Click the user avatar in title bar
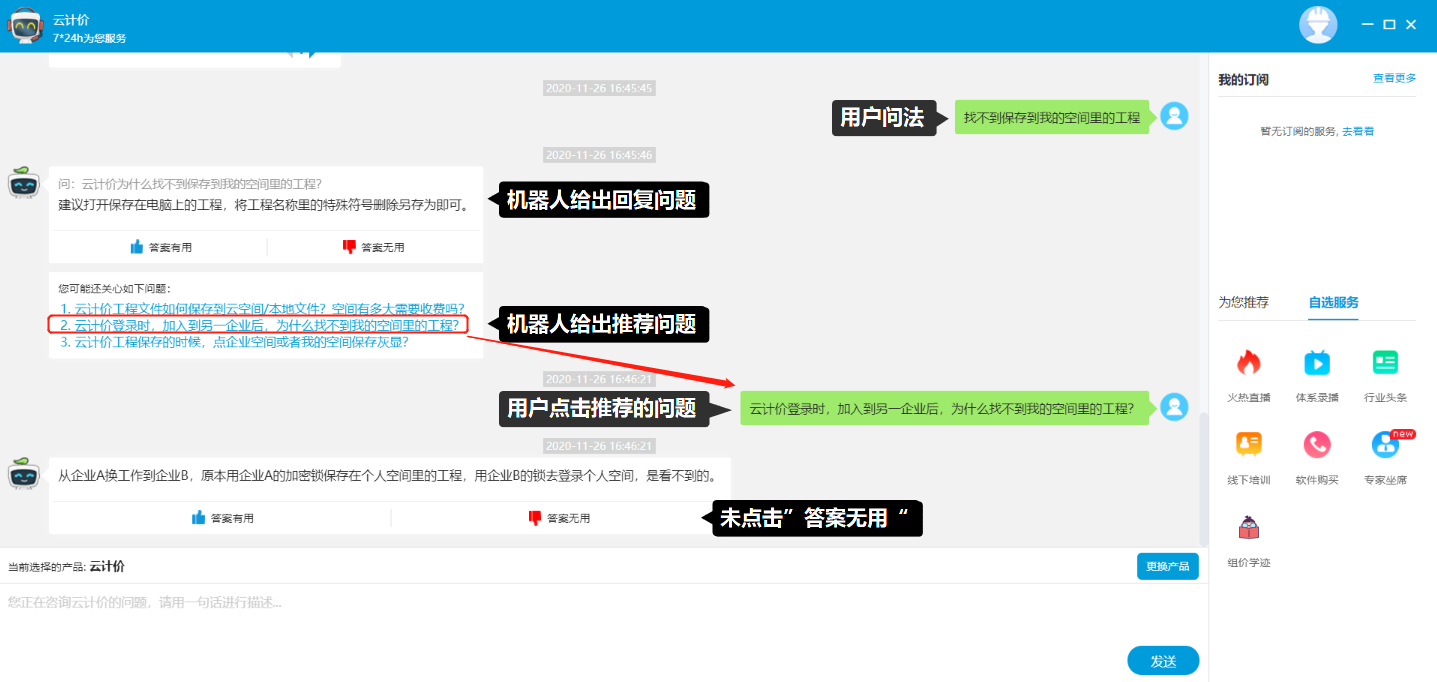The image size is (1437, 682). tap(1317, 25)
